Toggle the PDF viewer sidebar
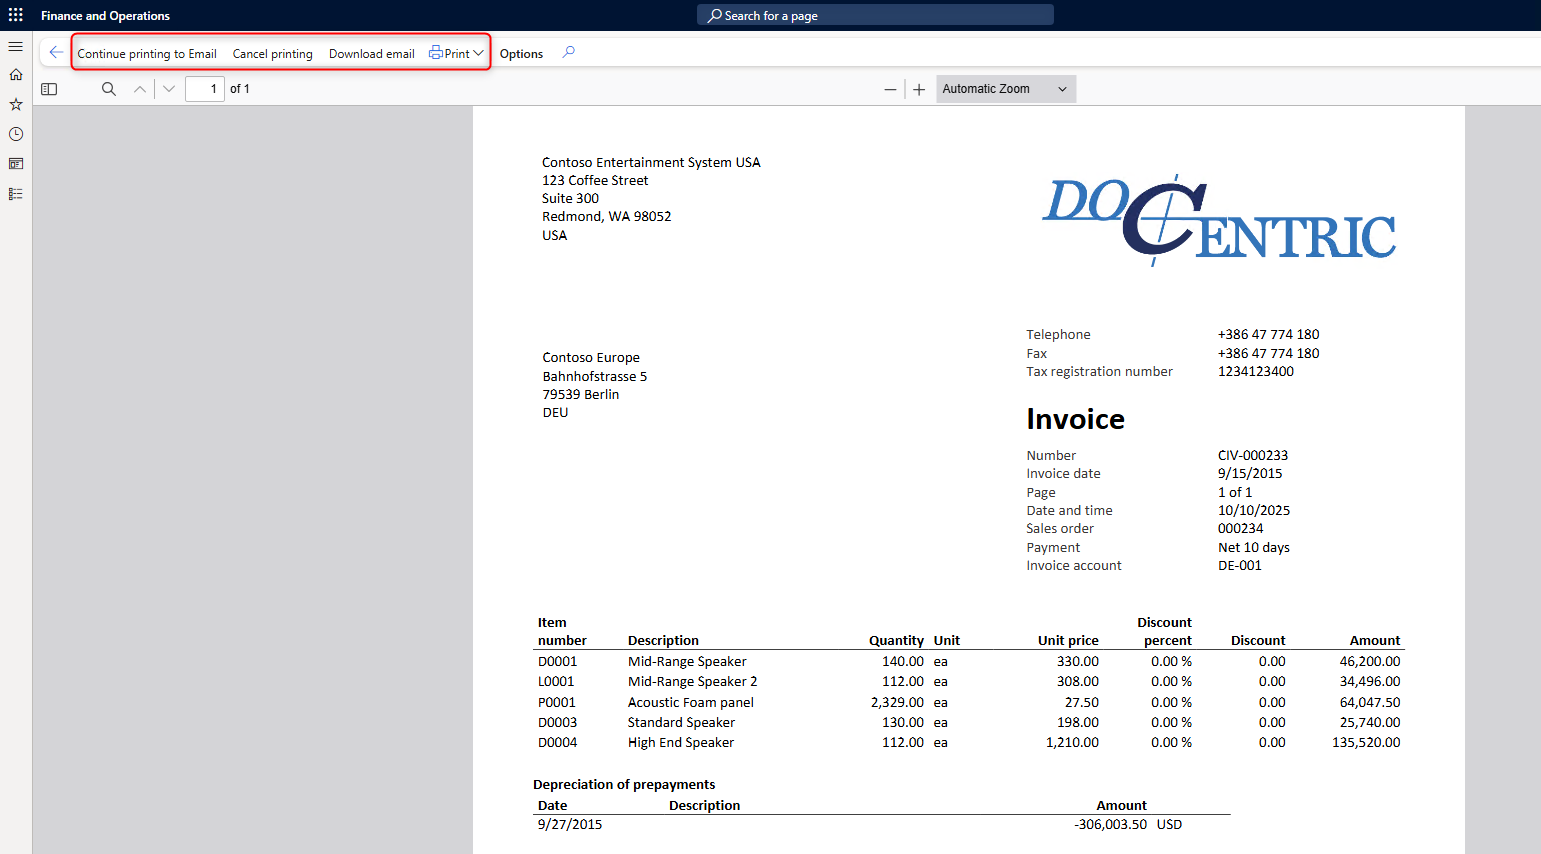 [49, 89]
